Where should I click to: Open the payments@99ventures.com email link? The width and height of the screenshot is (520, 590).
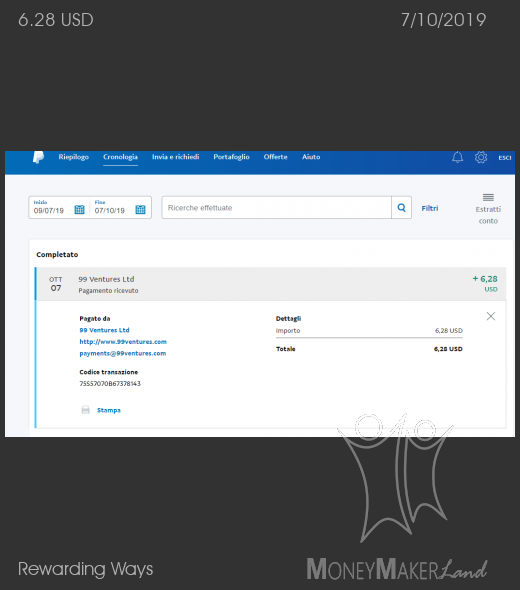123,353
